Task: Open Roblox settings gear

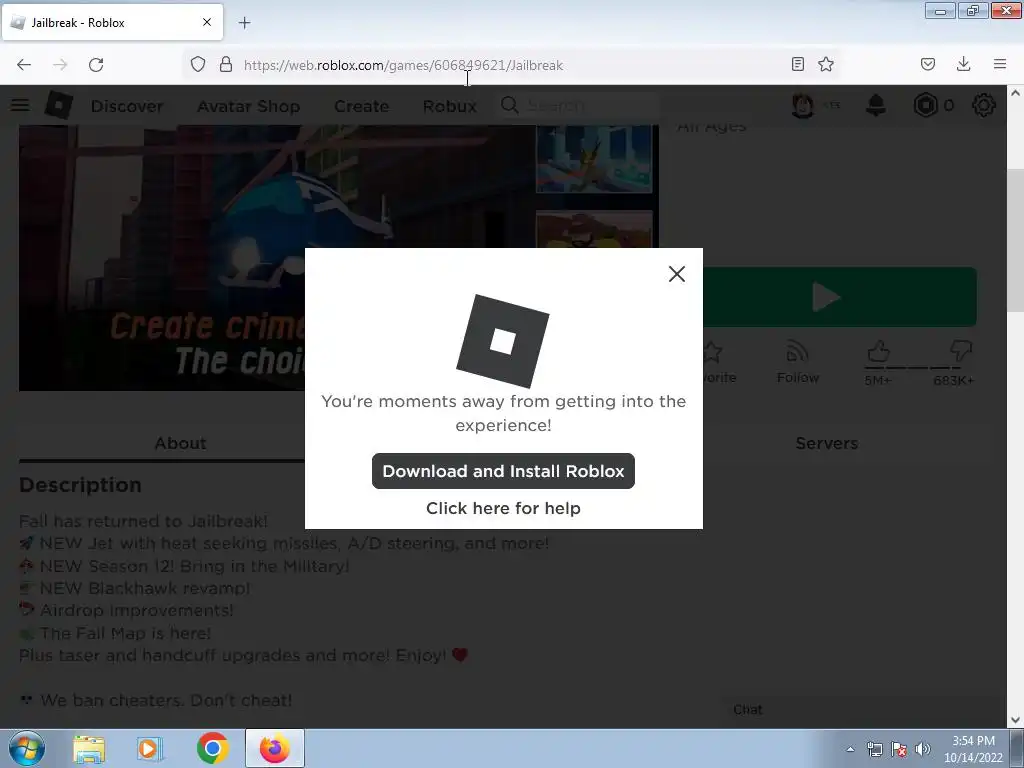Action: (x=984, y=105)
